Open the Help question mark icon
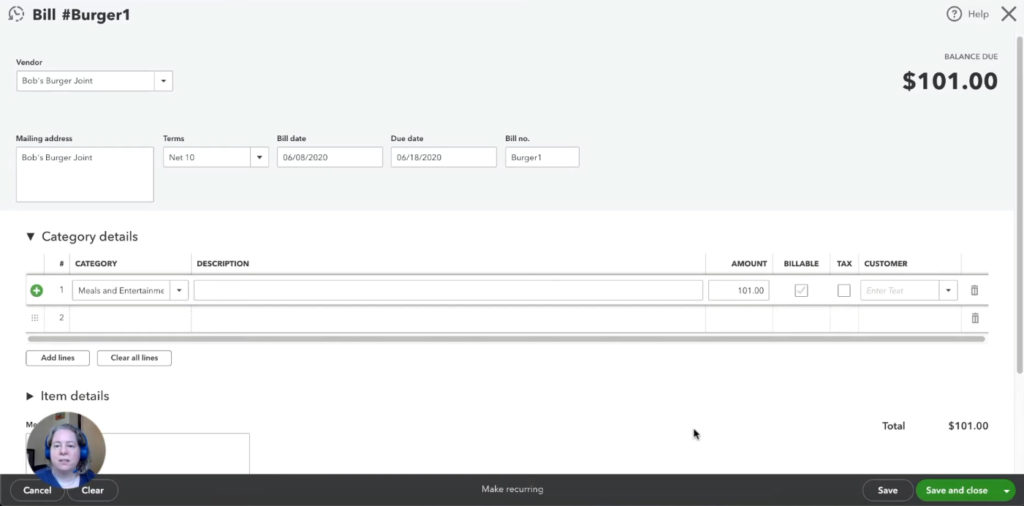This screenshot has height=506, width=1024. pos(954,14)
